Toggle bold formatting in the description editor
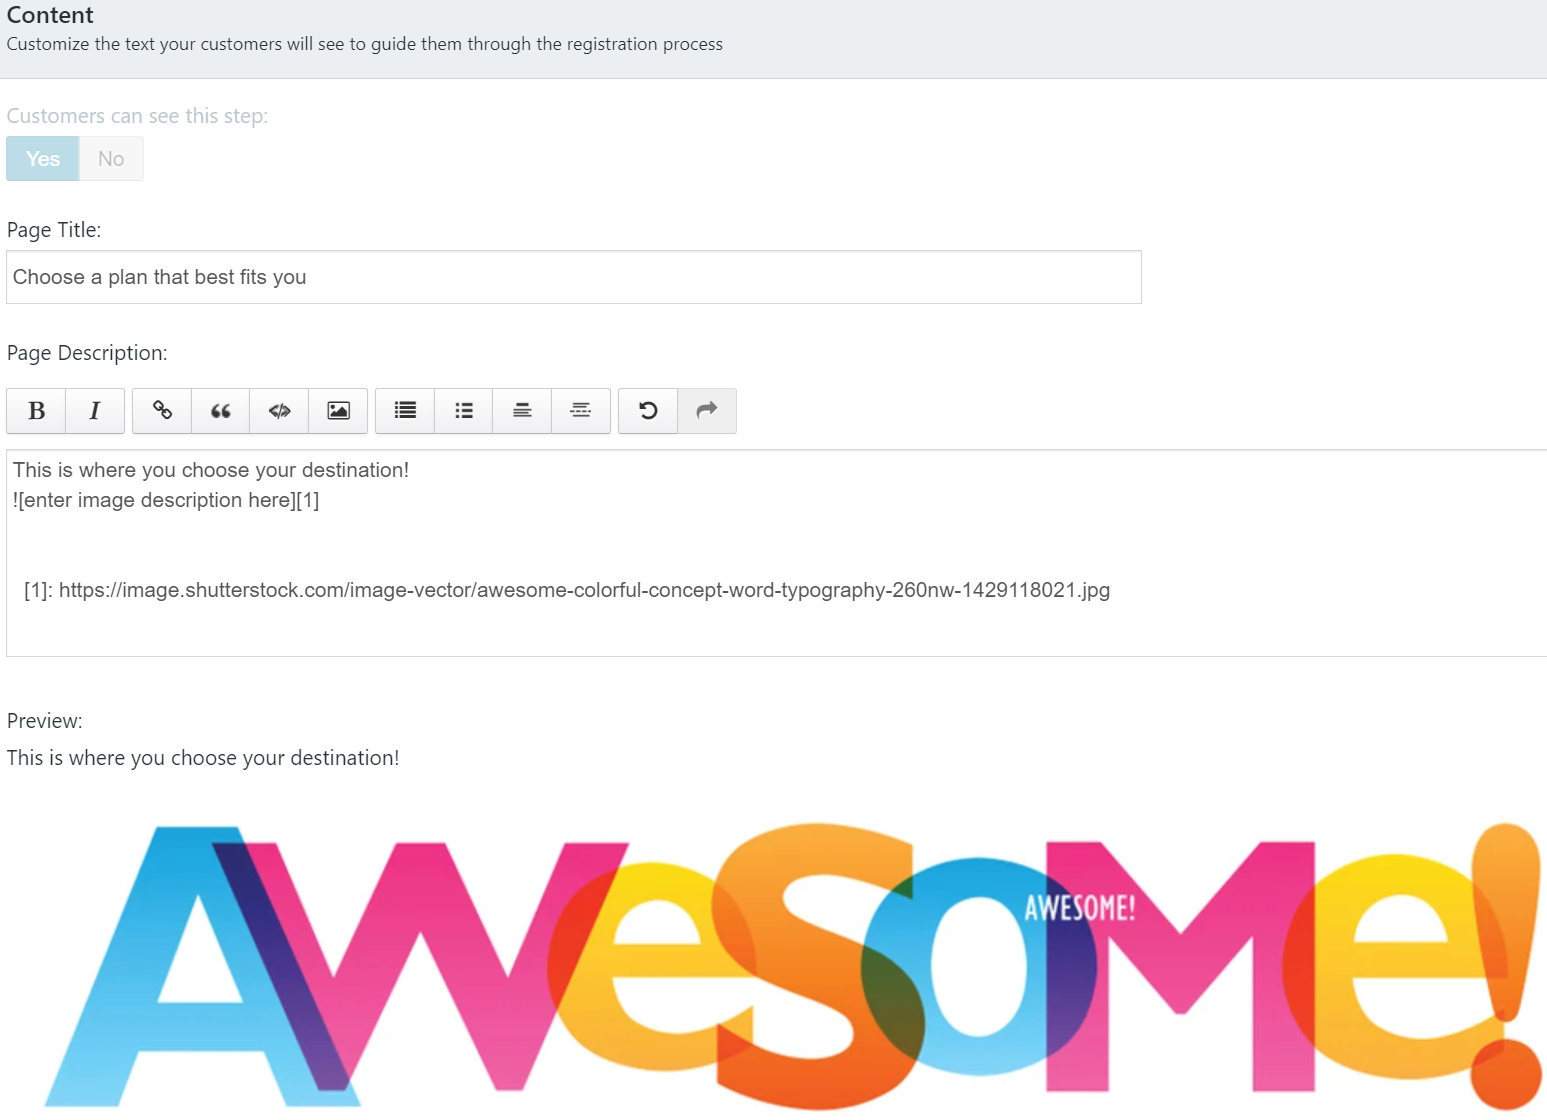Image resolution: width=1547 pixels, height=1120 pixels. (x=36, y=411)
